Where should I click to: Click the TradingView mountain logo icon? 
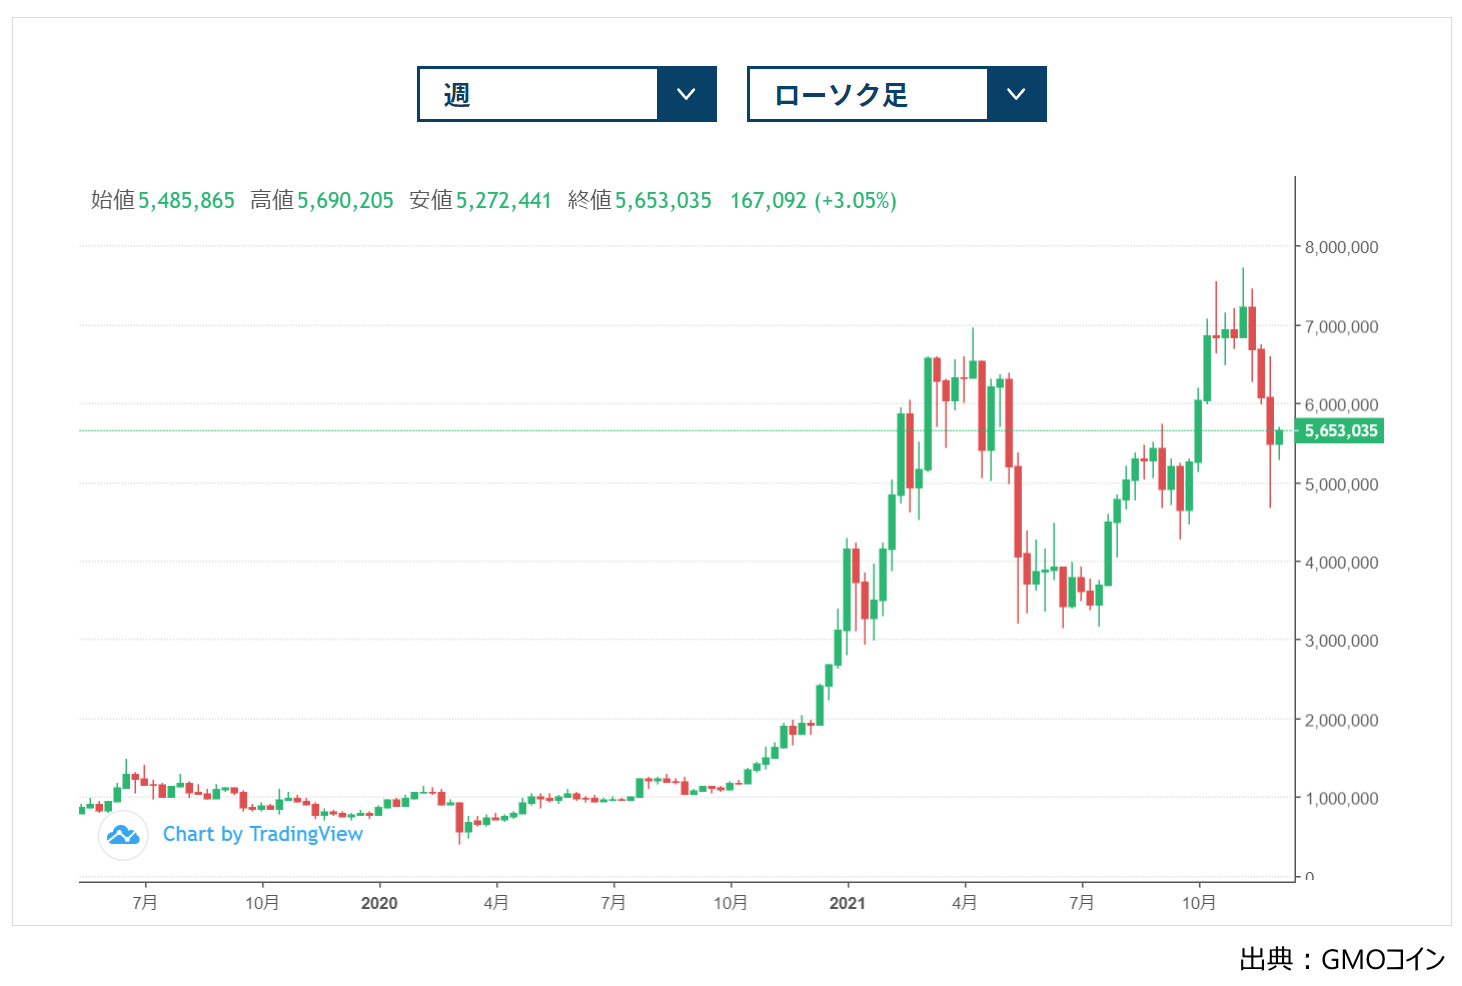point(123,834)
